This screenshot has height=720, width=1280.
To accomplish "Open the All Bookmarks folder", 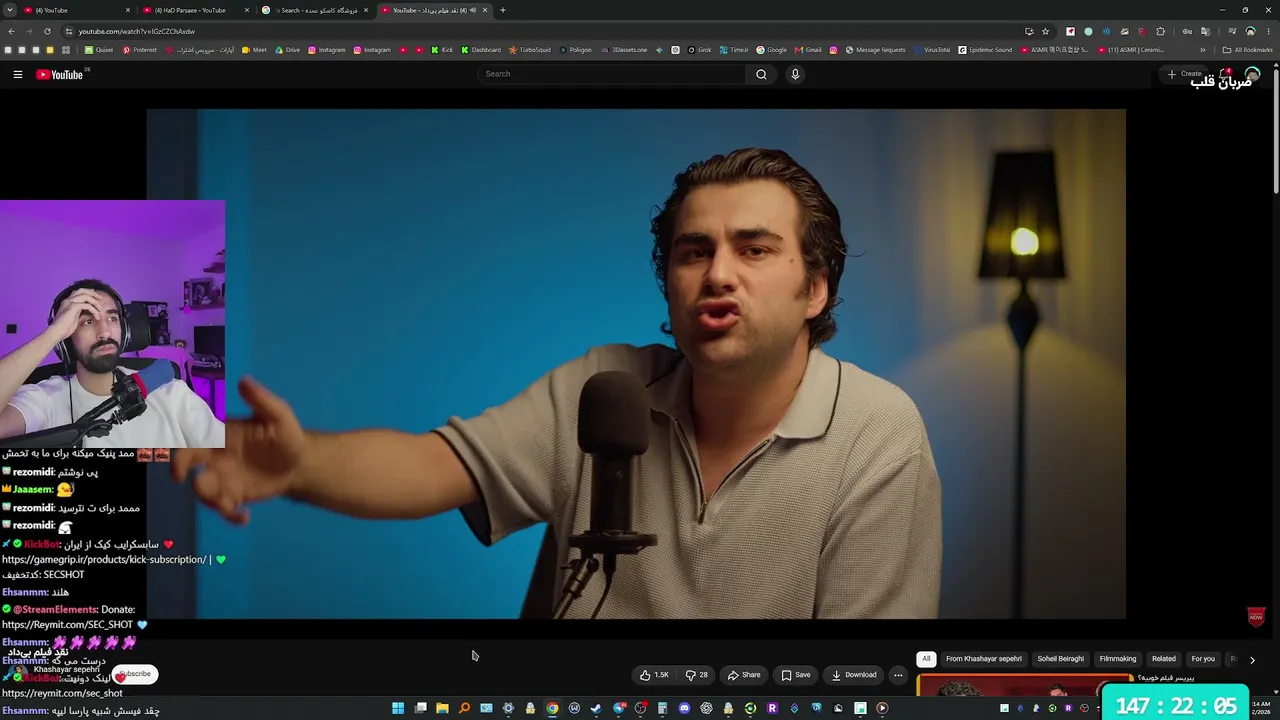I will tap(1248, 50).
